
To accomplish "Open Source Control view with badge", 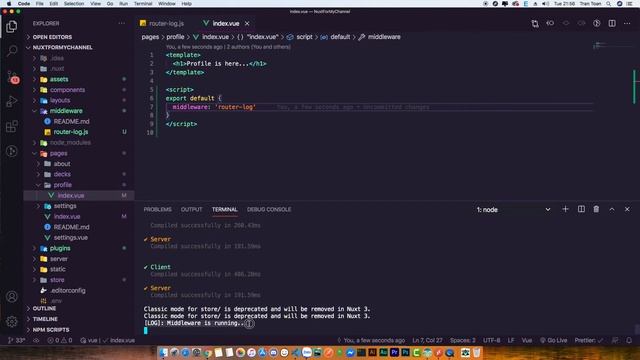I will [x=11, y=76].
